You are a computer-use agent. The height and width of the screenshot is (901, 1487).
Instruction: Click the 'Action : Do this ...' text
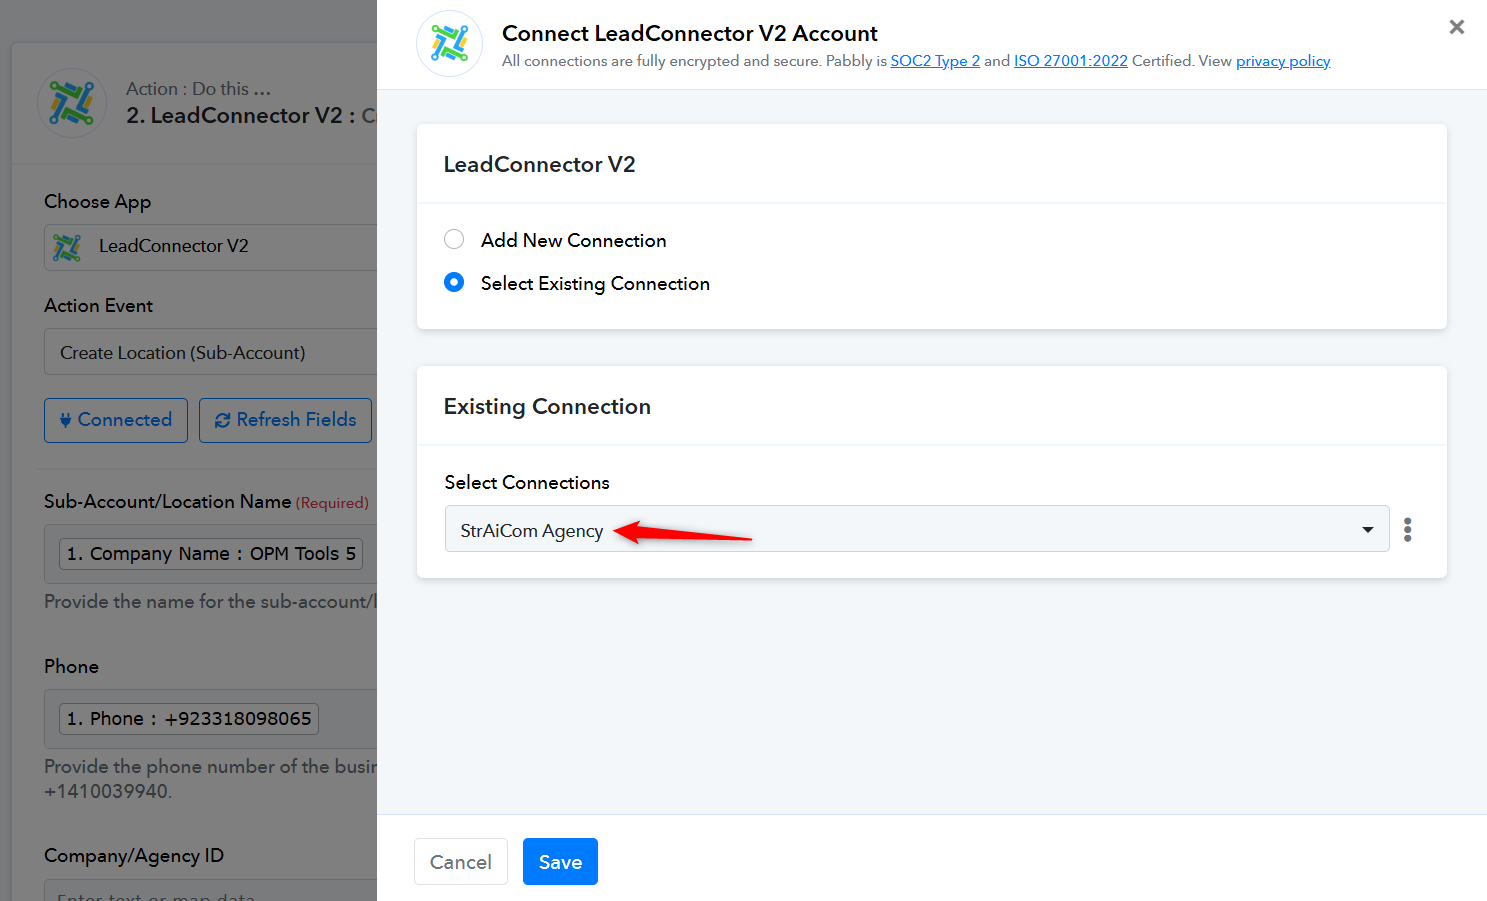[x=198, y=89]
